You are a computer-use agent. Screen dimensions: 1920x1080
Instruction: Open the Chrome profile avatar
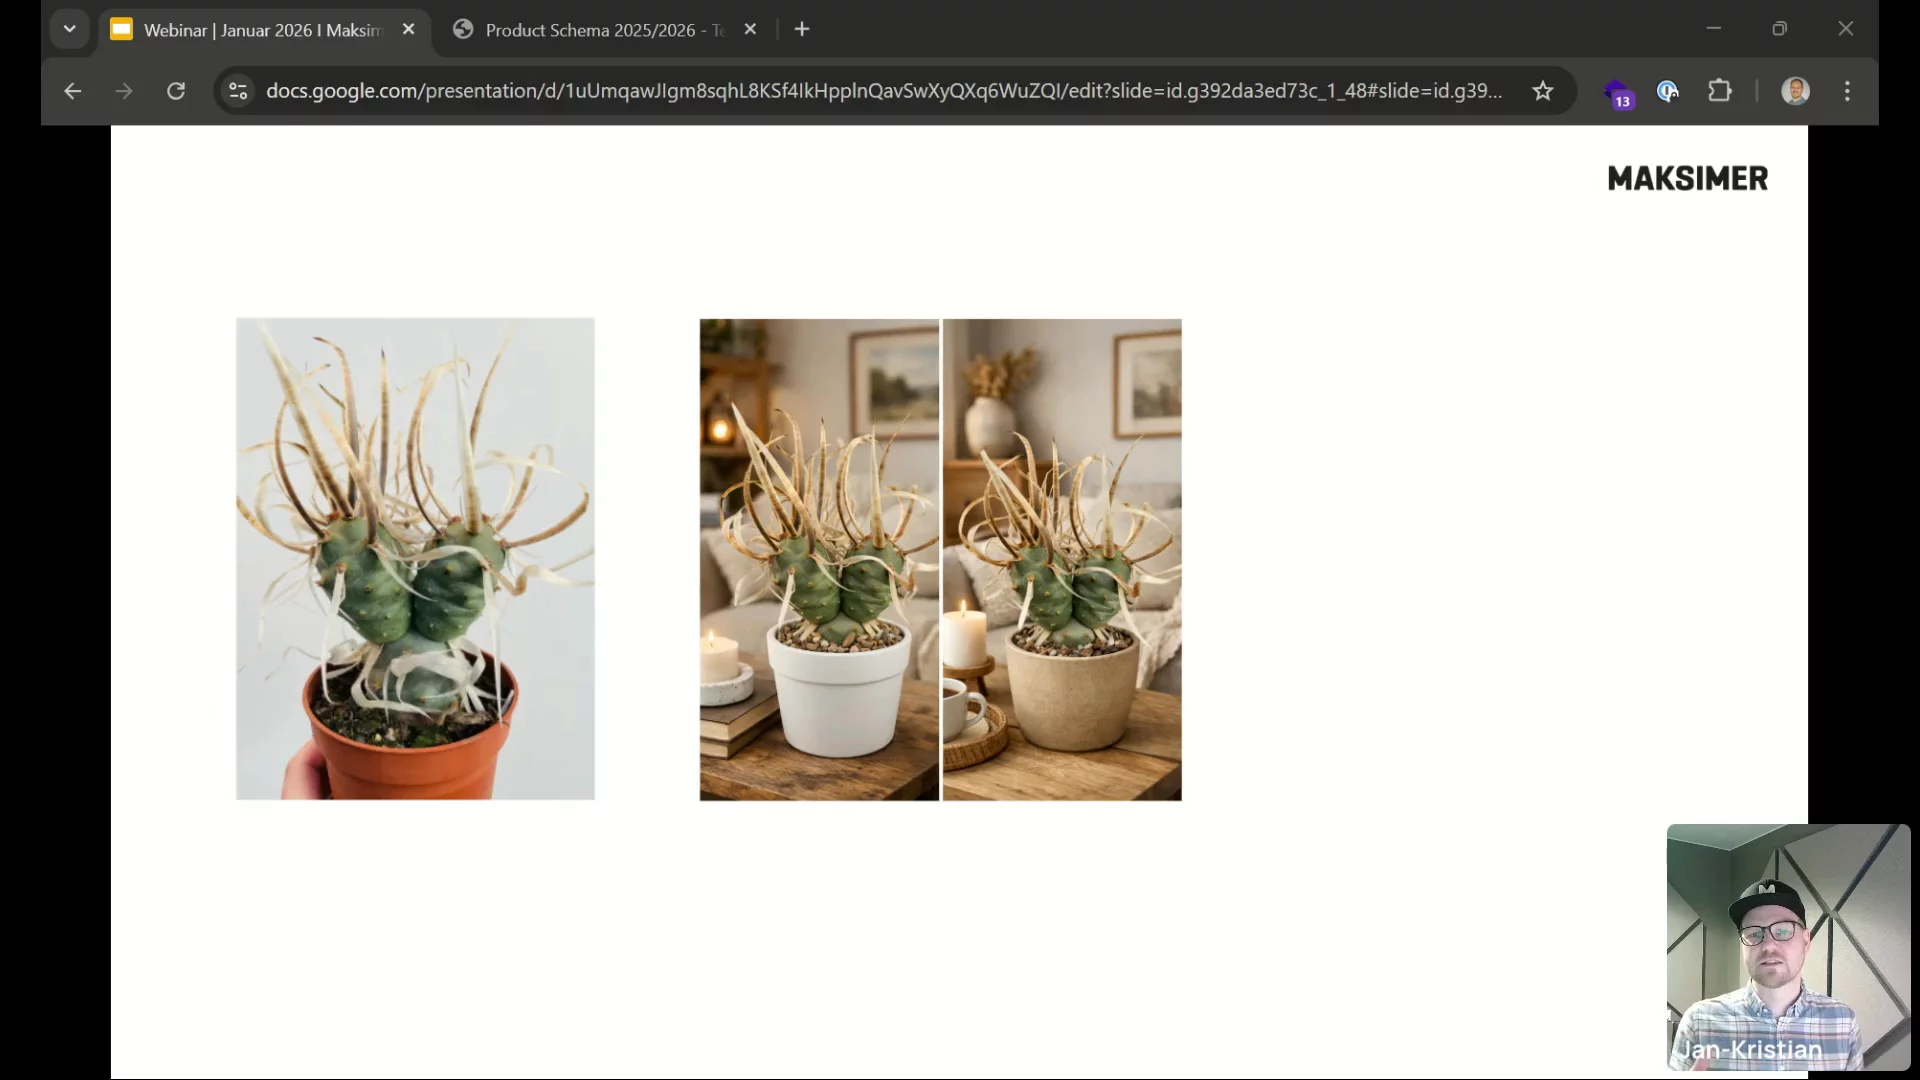(x=1795, y=91)
